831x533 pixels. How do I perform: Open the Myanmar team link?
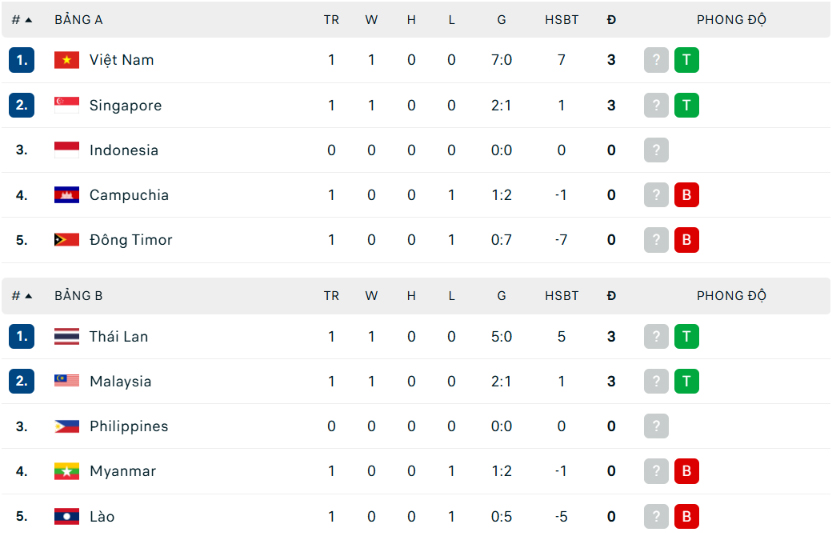122,471
